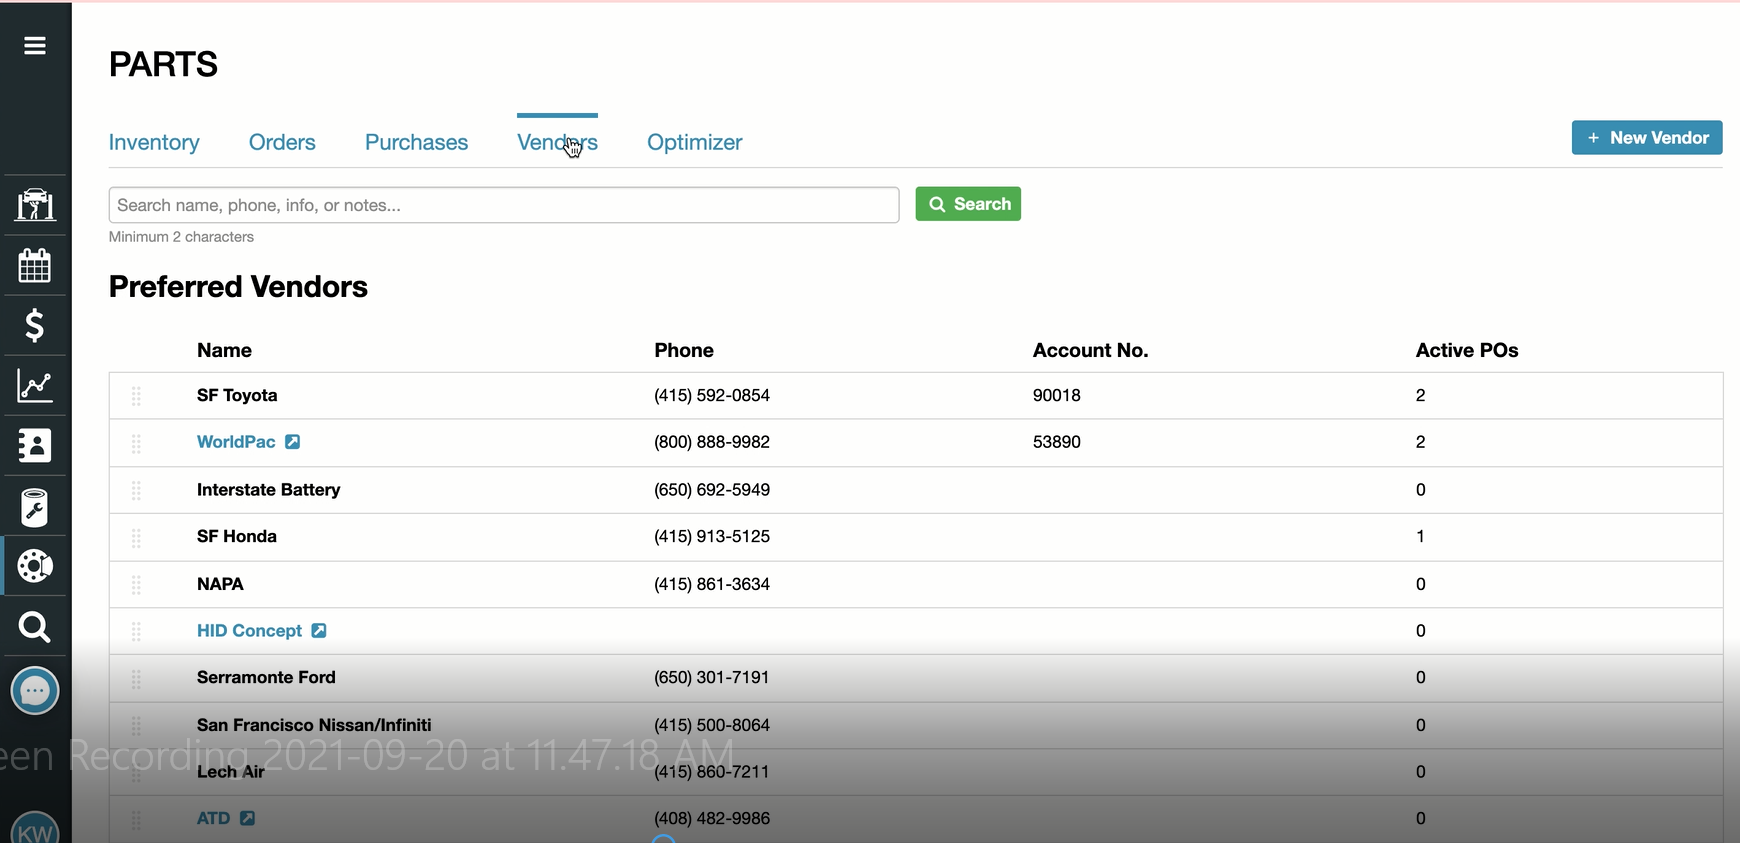1740x843 pixels.
Task: Click the dollar sign payments icon
Action: point(35,326)
